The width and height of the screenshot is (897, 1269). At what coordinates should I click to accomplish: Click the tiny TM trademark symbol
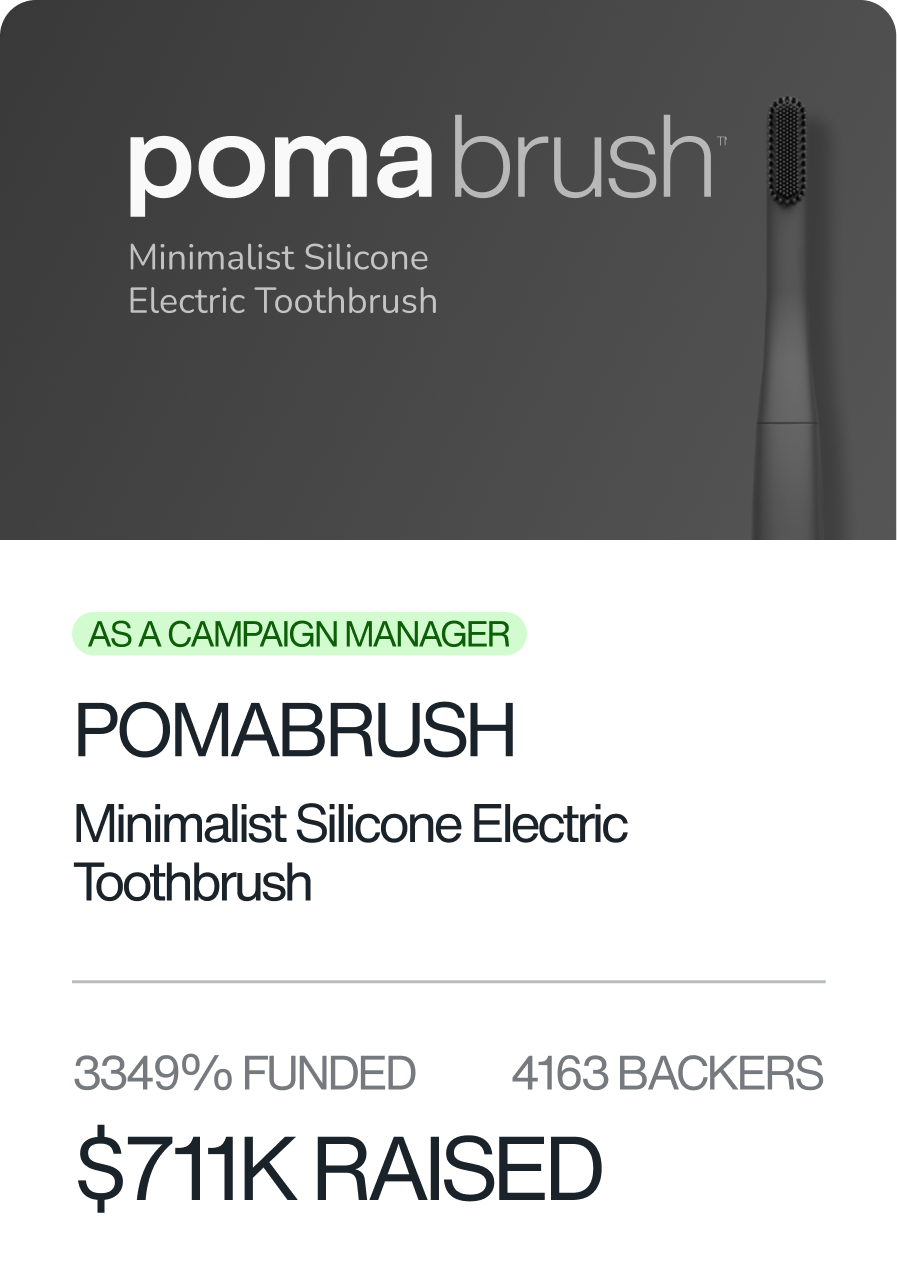pos(722,143)
